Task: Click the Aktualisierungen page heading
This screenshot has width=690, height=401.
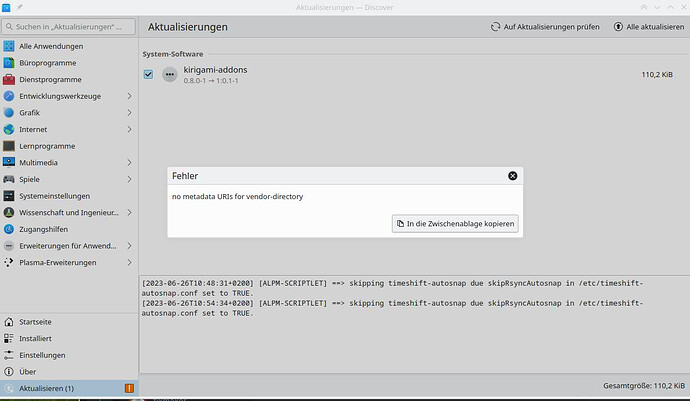Action: [x=187, y=27]
